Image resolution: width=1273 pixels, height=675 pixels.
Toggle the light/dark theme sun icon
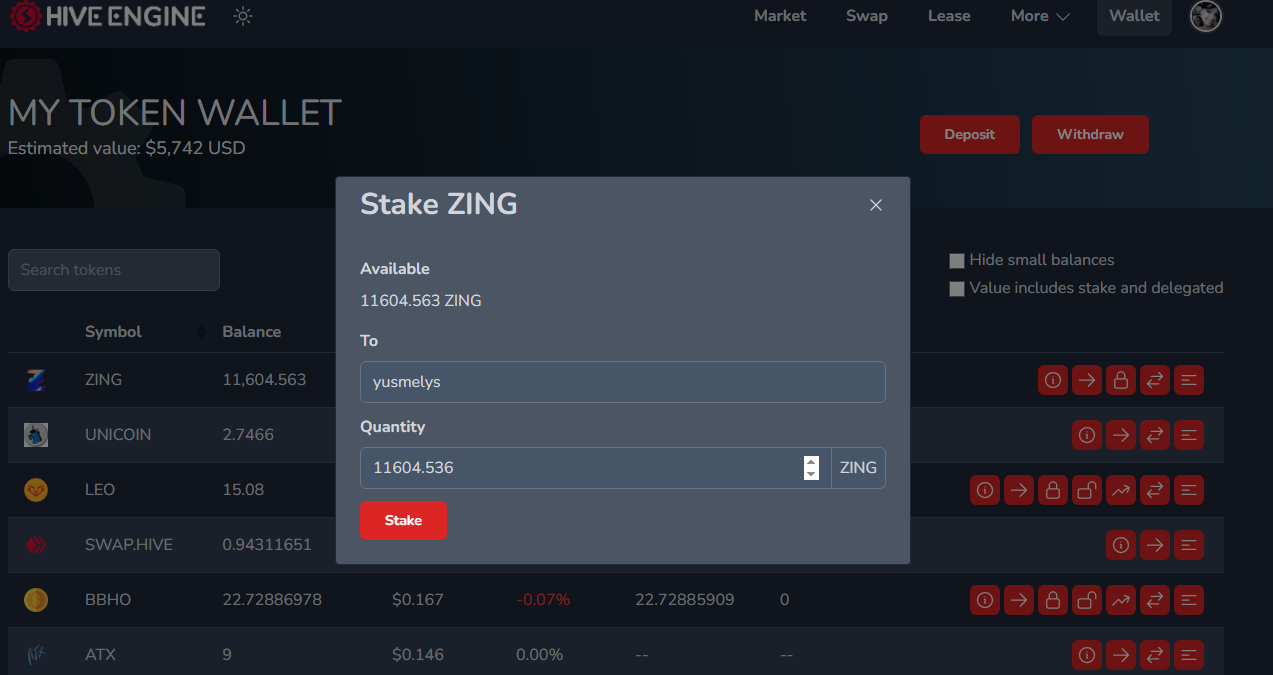(243, 16)
